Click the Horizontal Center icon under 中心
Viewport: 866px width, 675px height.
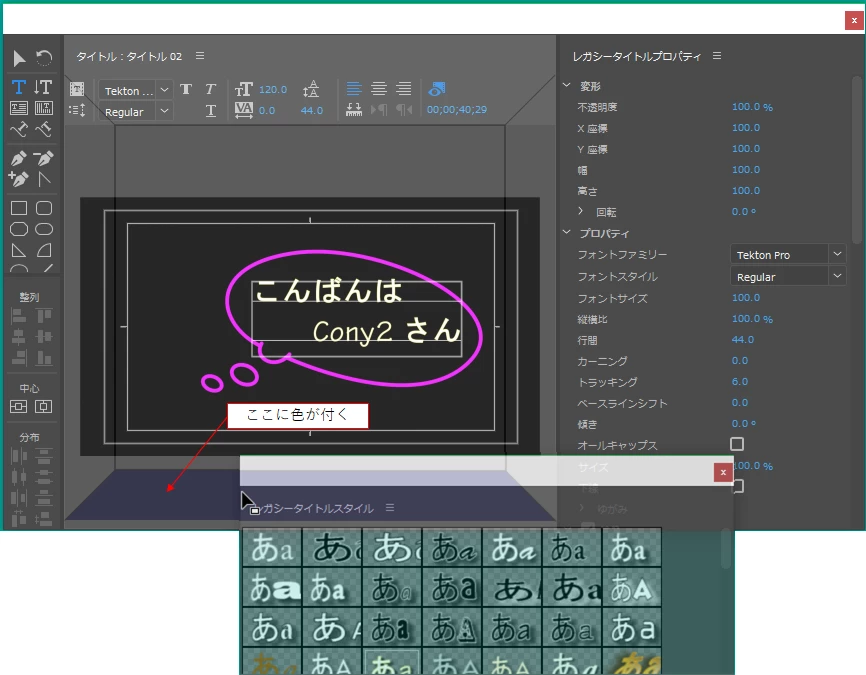coord(44,407)
